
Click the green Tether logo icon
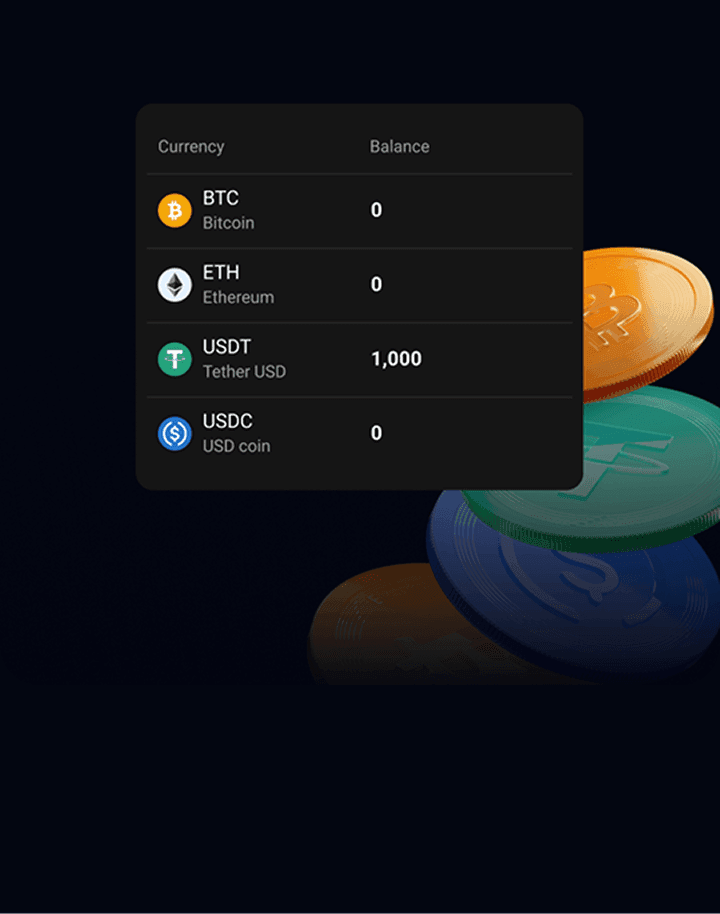coord(174,359)
